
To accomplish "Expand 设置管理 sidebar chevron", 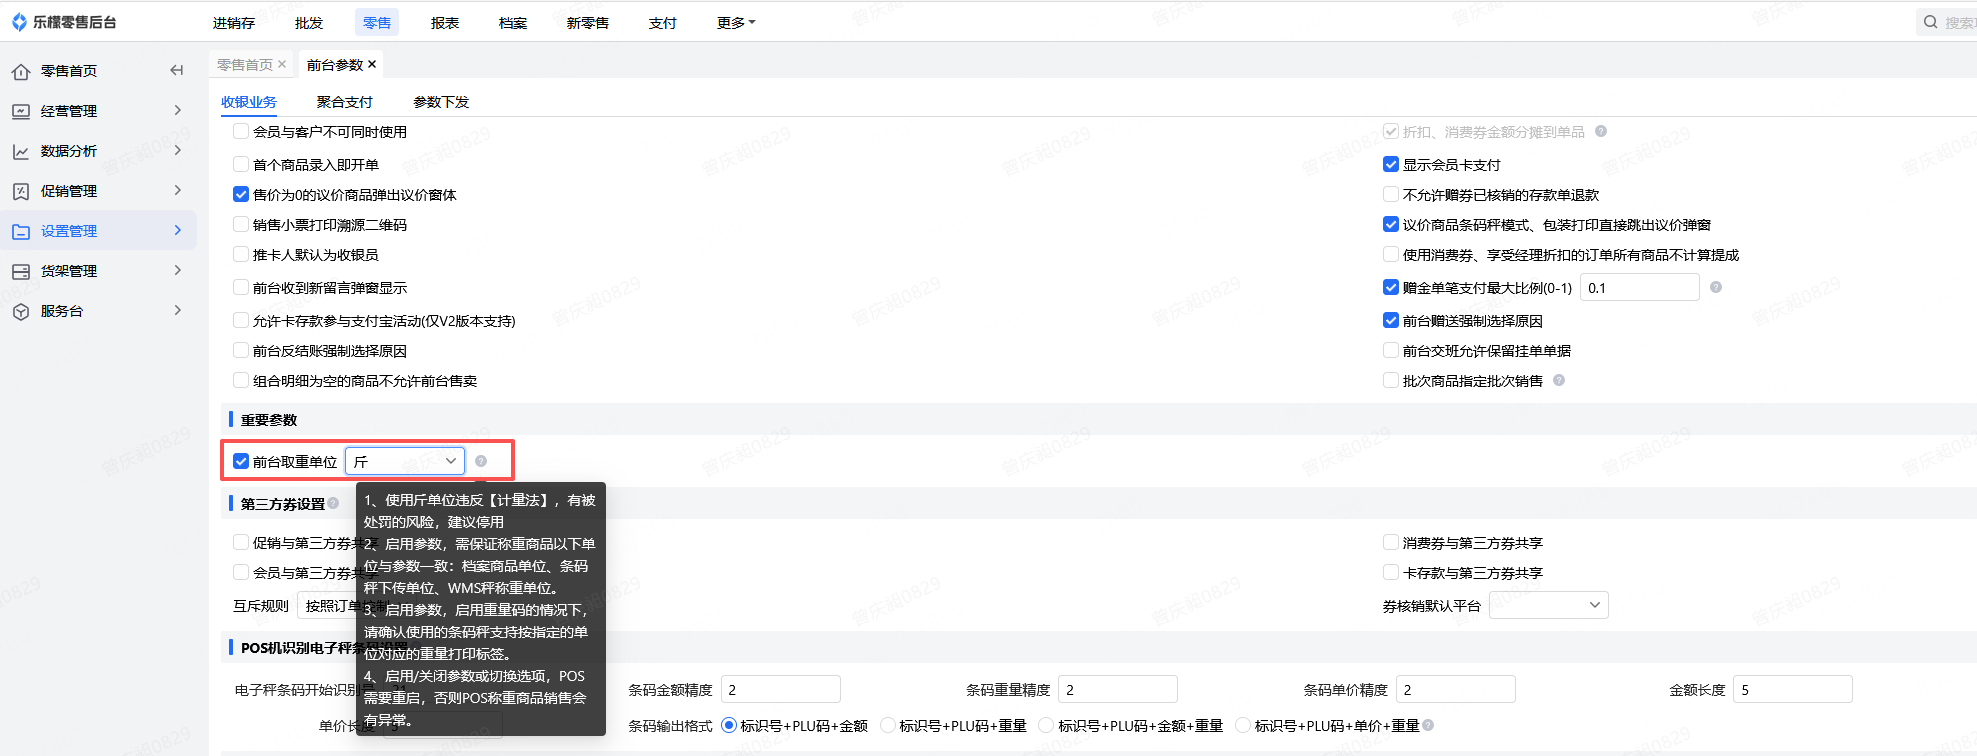I will point(178,230).
